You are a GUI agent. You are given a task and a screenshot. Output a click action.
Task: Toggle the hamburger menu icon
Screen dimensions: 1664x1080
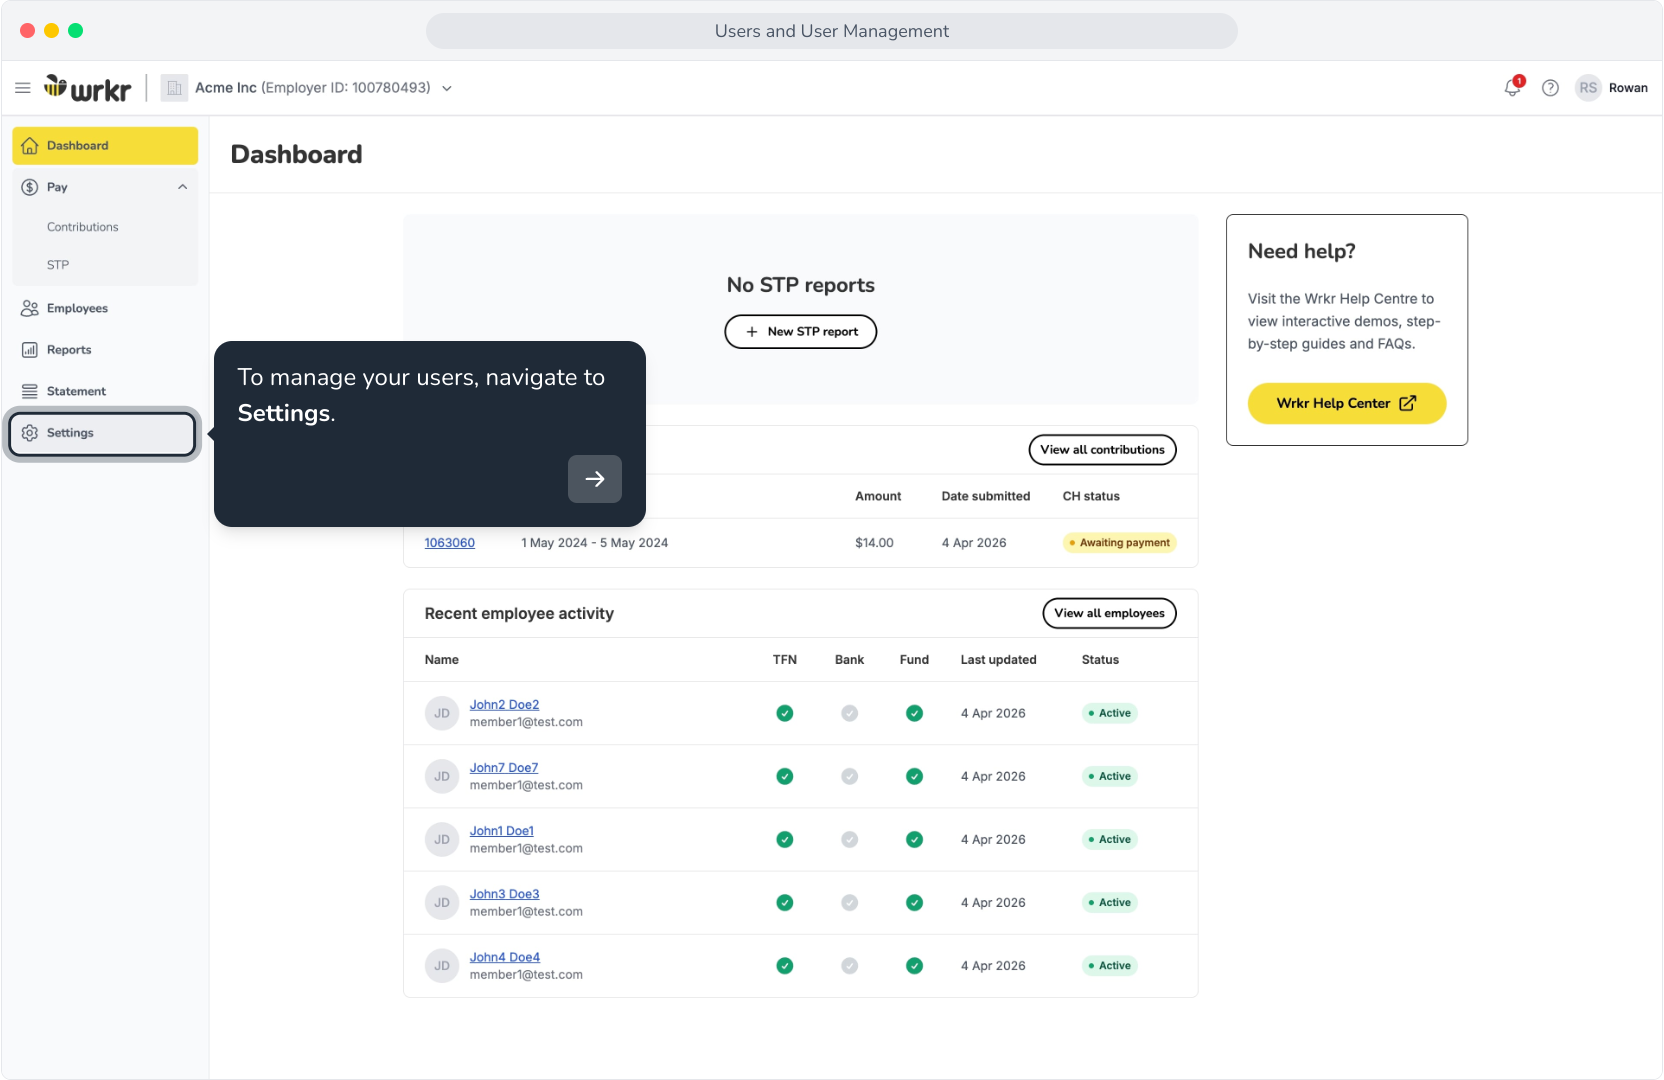point(23,88)
